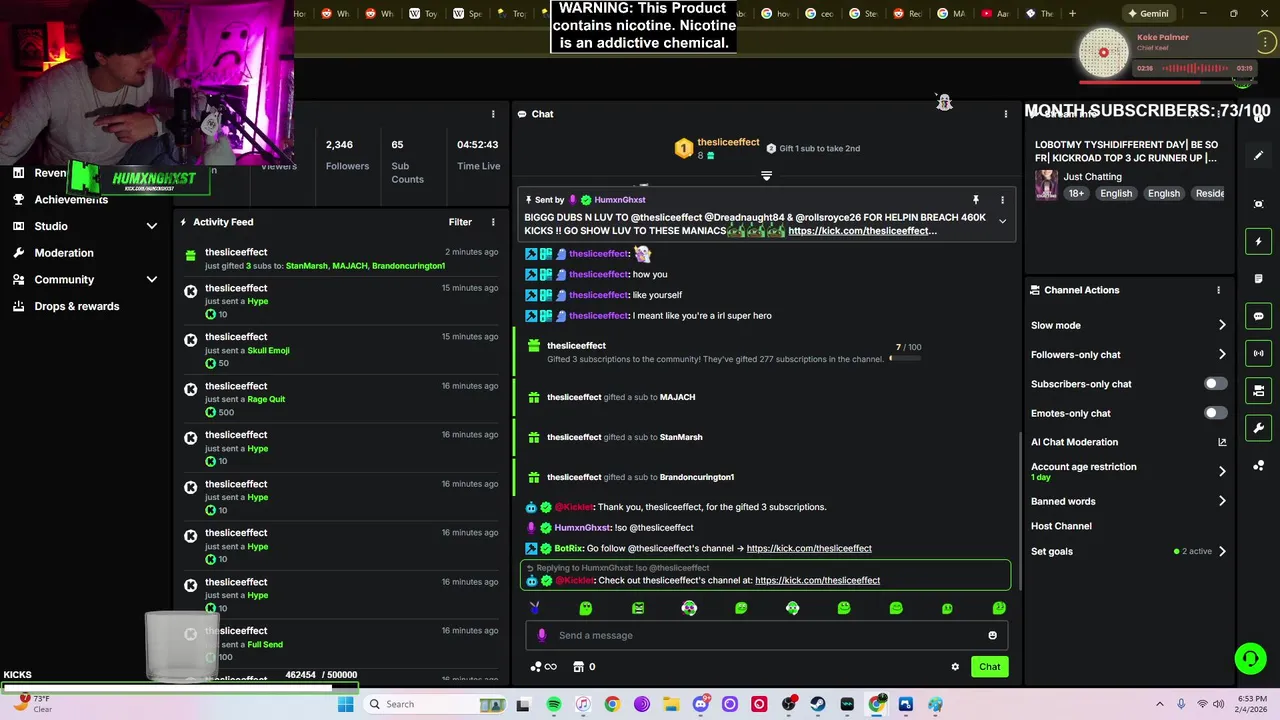
Task: Open Spotify from the taskbar
Action: pos(553,704)
